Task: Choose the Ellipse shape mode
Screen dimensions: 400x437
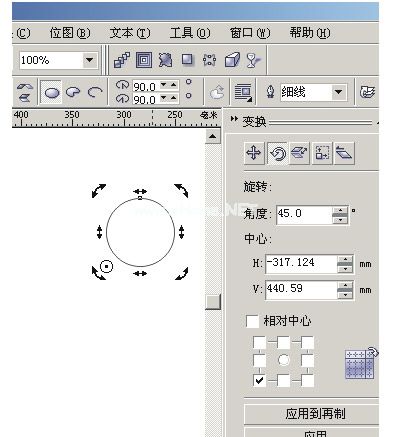Action: pos(52,92)
